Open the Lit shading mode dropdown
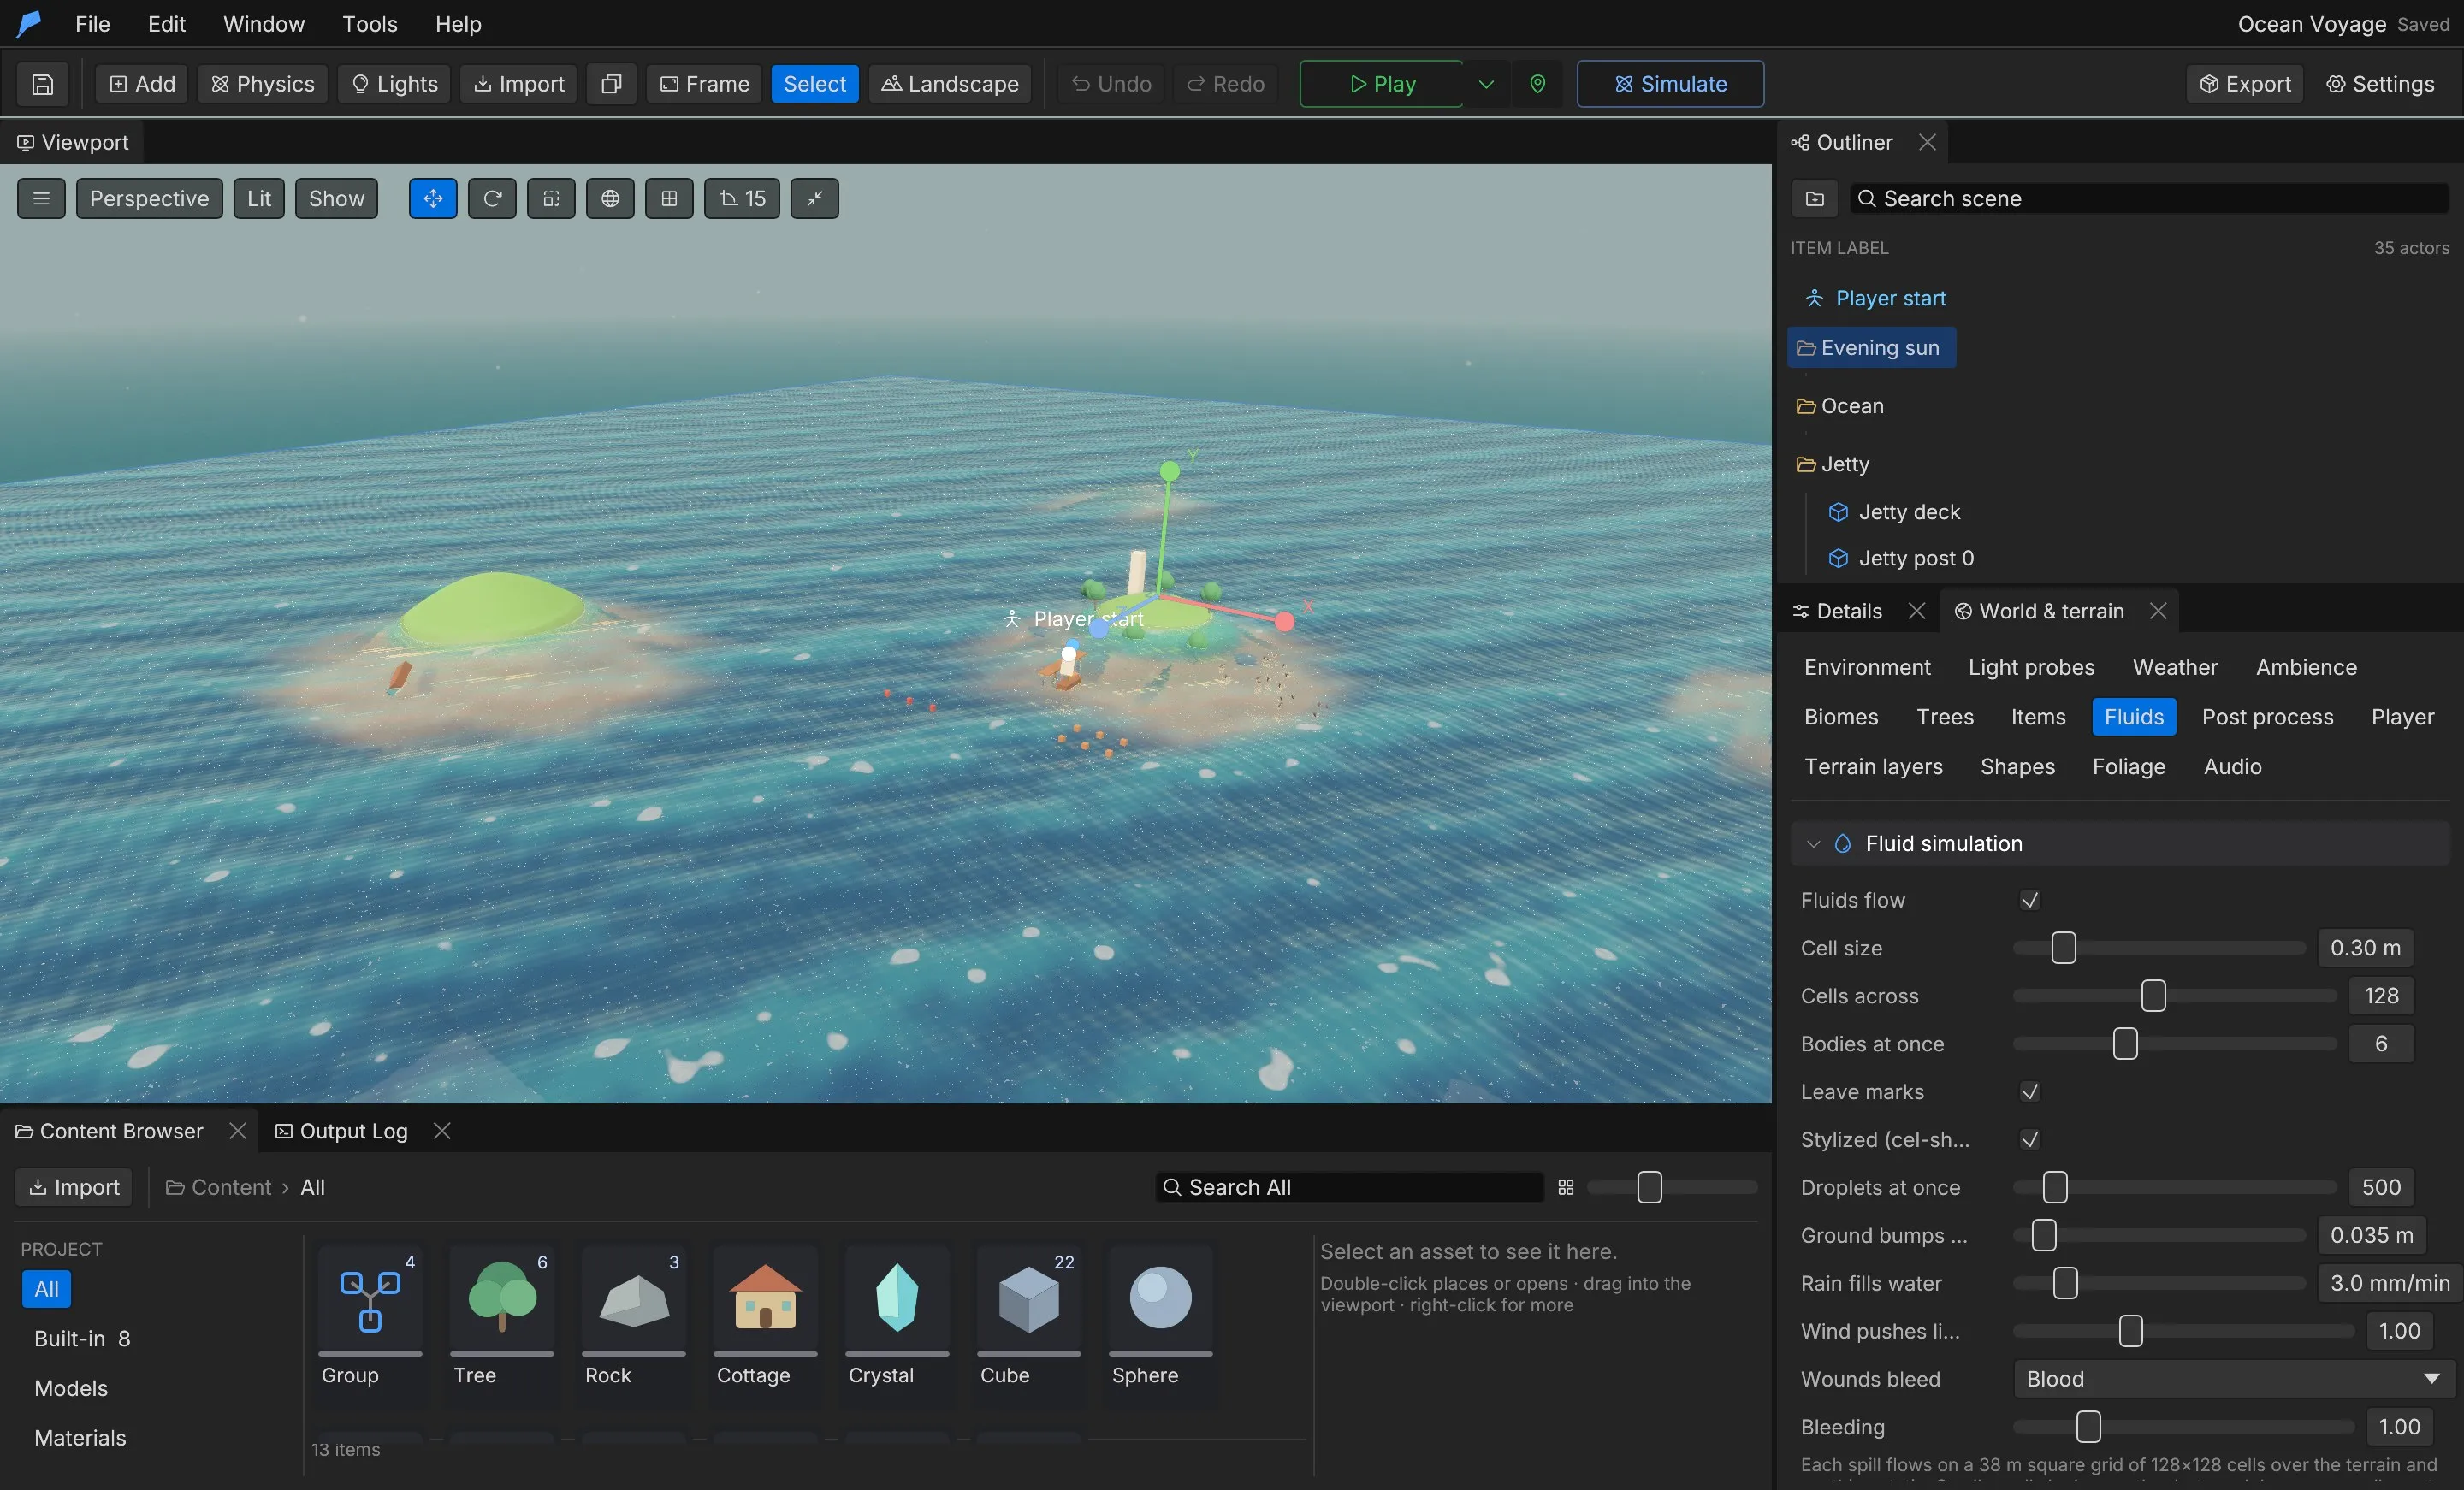2464x1490 pixels. (x=259, y=198)
